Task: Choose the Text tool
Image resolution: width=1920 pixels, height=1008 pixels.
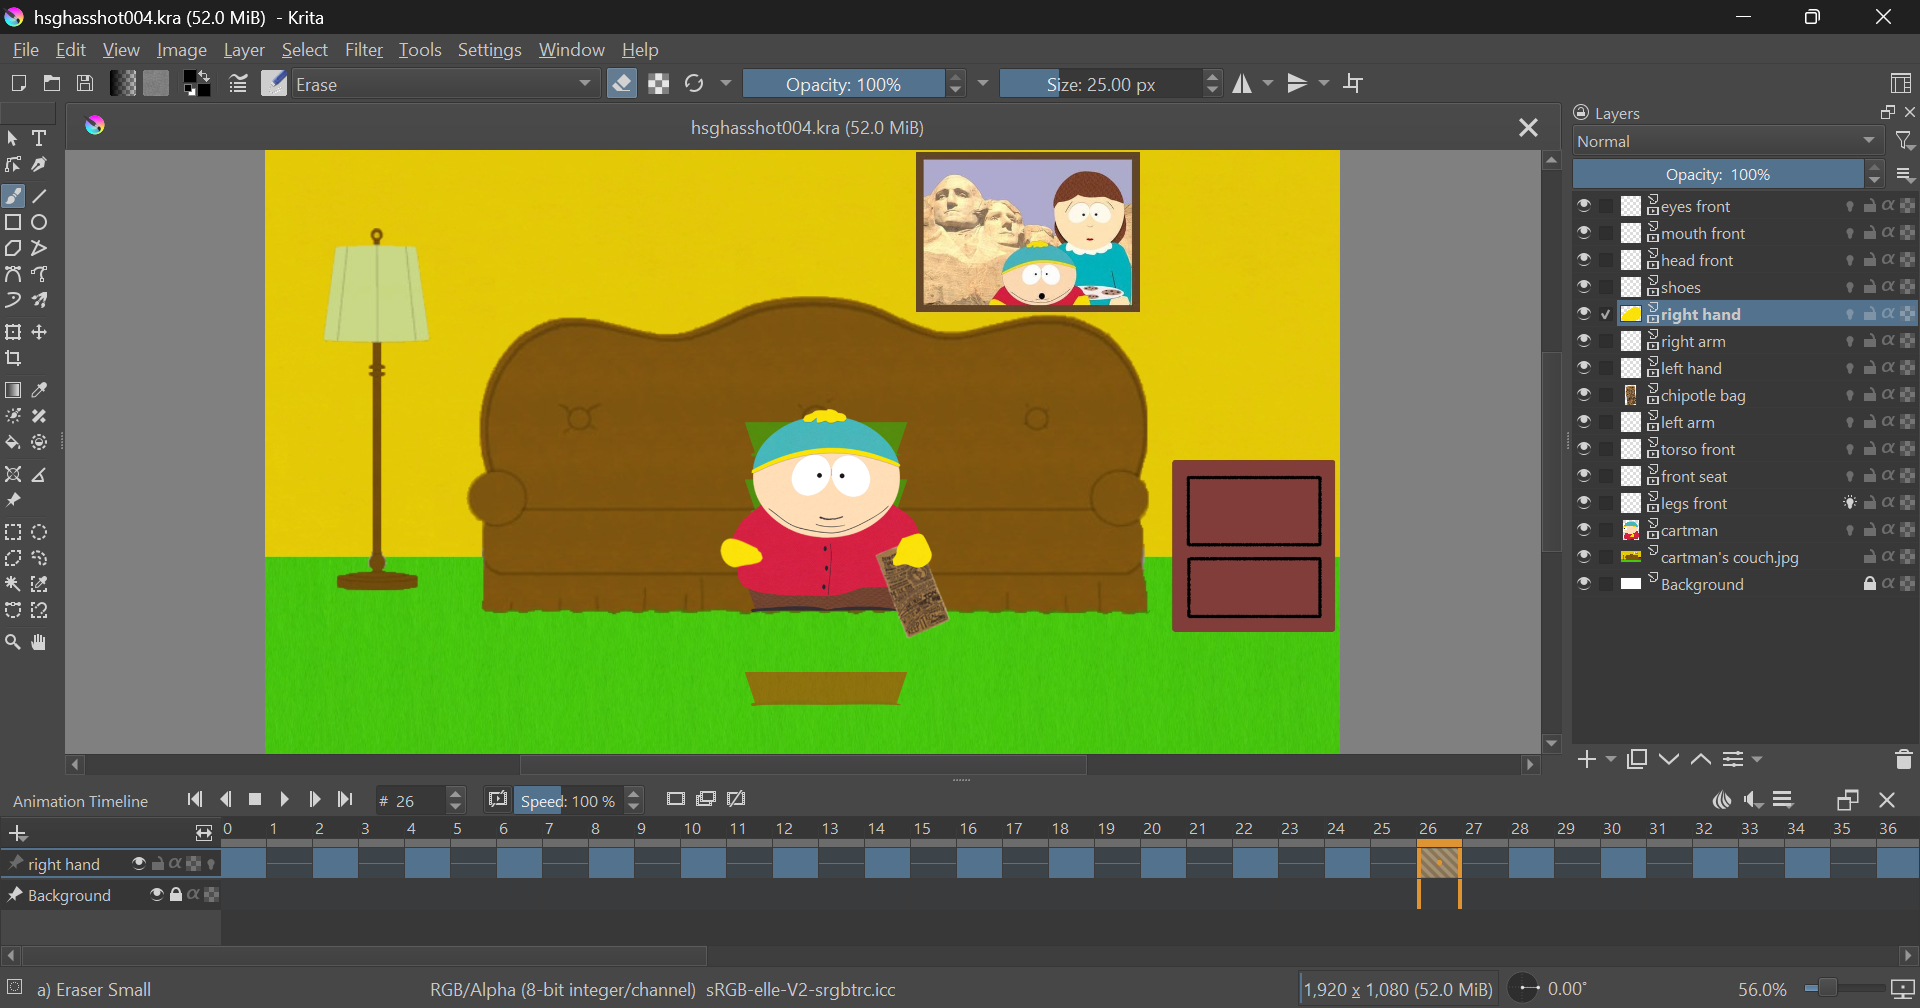Action: click(x=40, y=138)
